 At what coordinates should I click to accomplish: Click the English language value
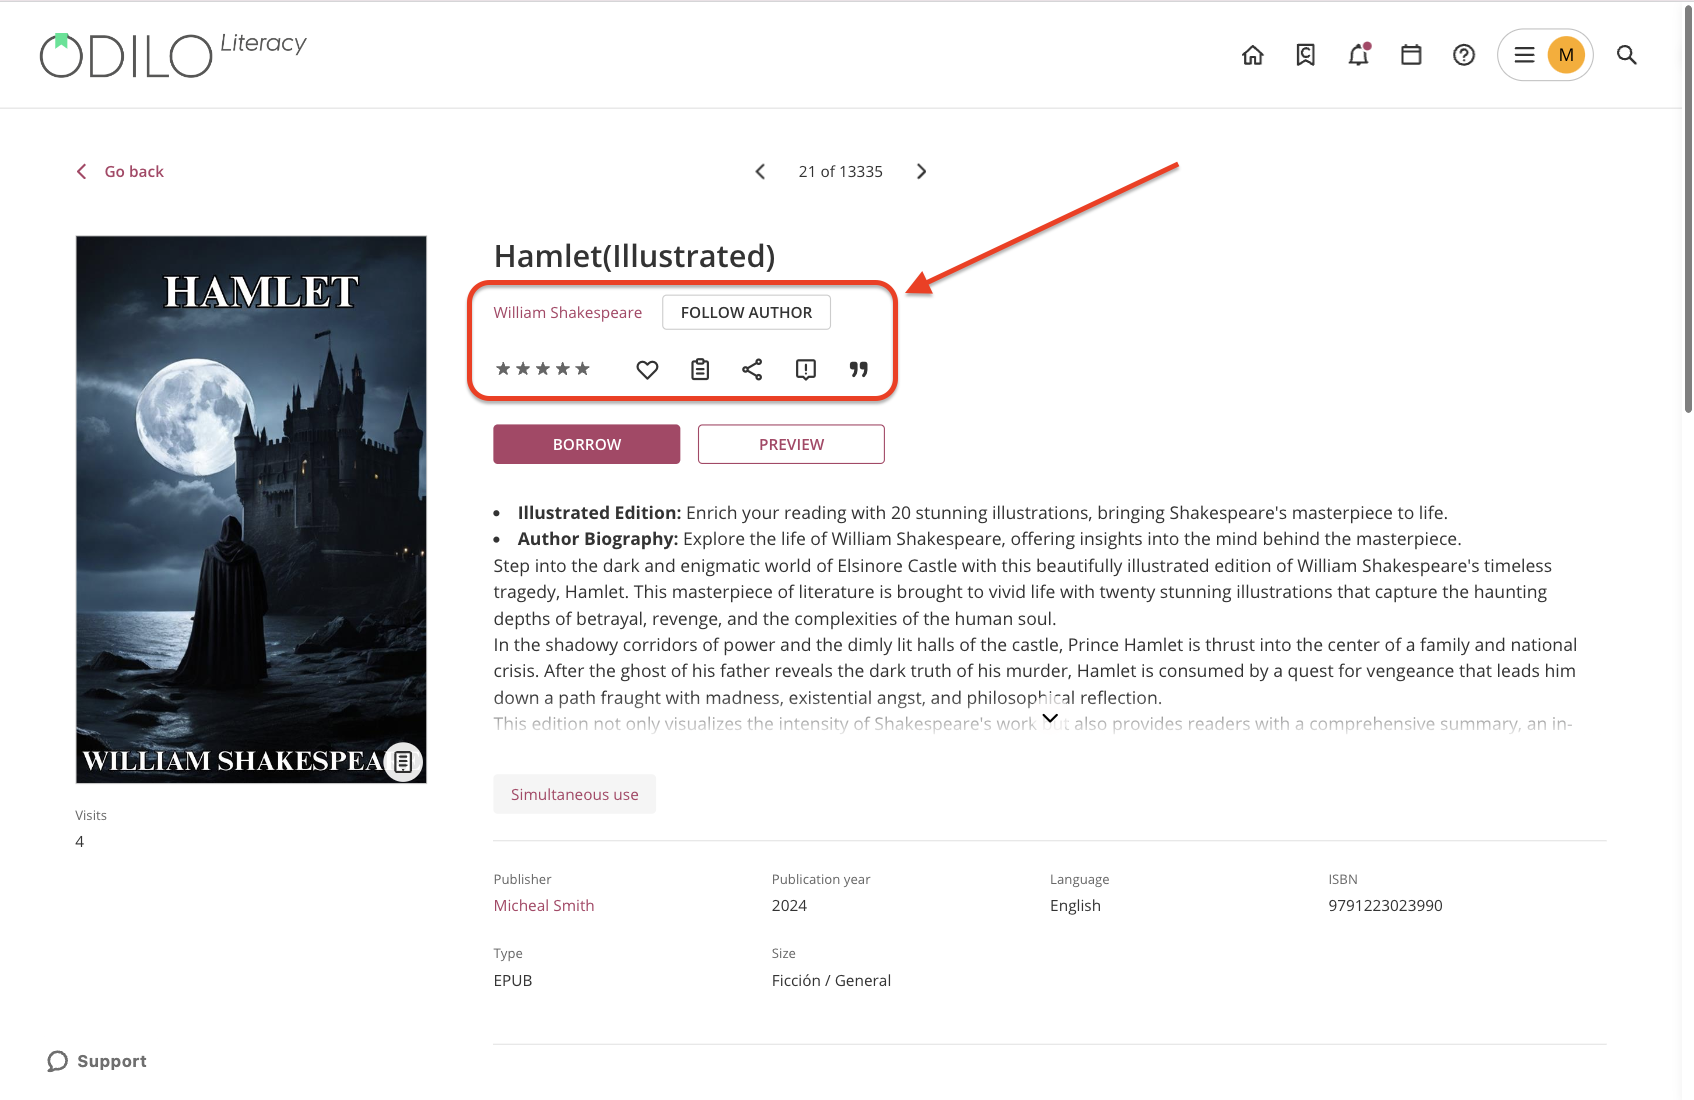(x=1075, y=905)
